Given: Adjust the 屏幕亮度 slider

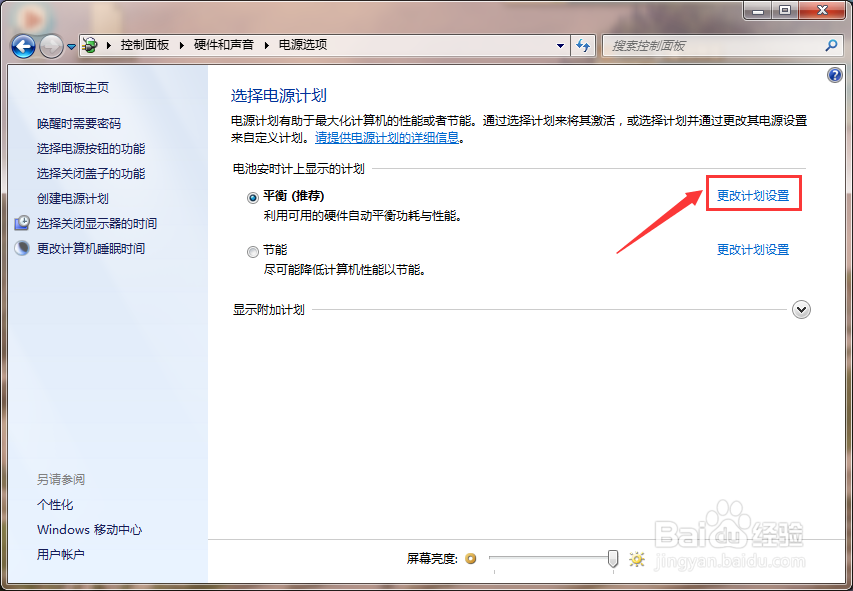Looking at the screenshot, I should (x=612, y=559).
